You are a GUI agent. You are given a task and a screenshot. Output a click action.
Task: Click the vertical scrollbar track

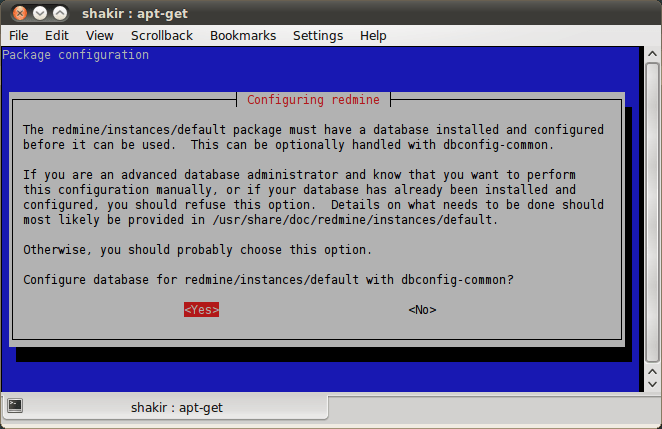click(652, 212)
